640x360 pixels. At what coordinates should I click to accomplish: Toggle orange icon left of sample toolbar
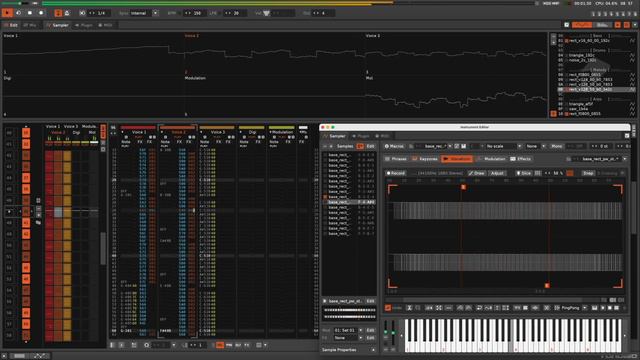coord(388,308)
